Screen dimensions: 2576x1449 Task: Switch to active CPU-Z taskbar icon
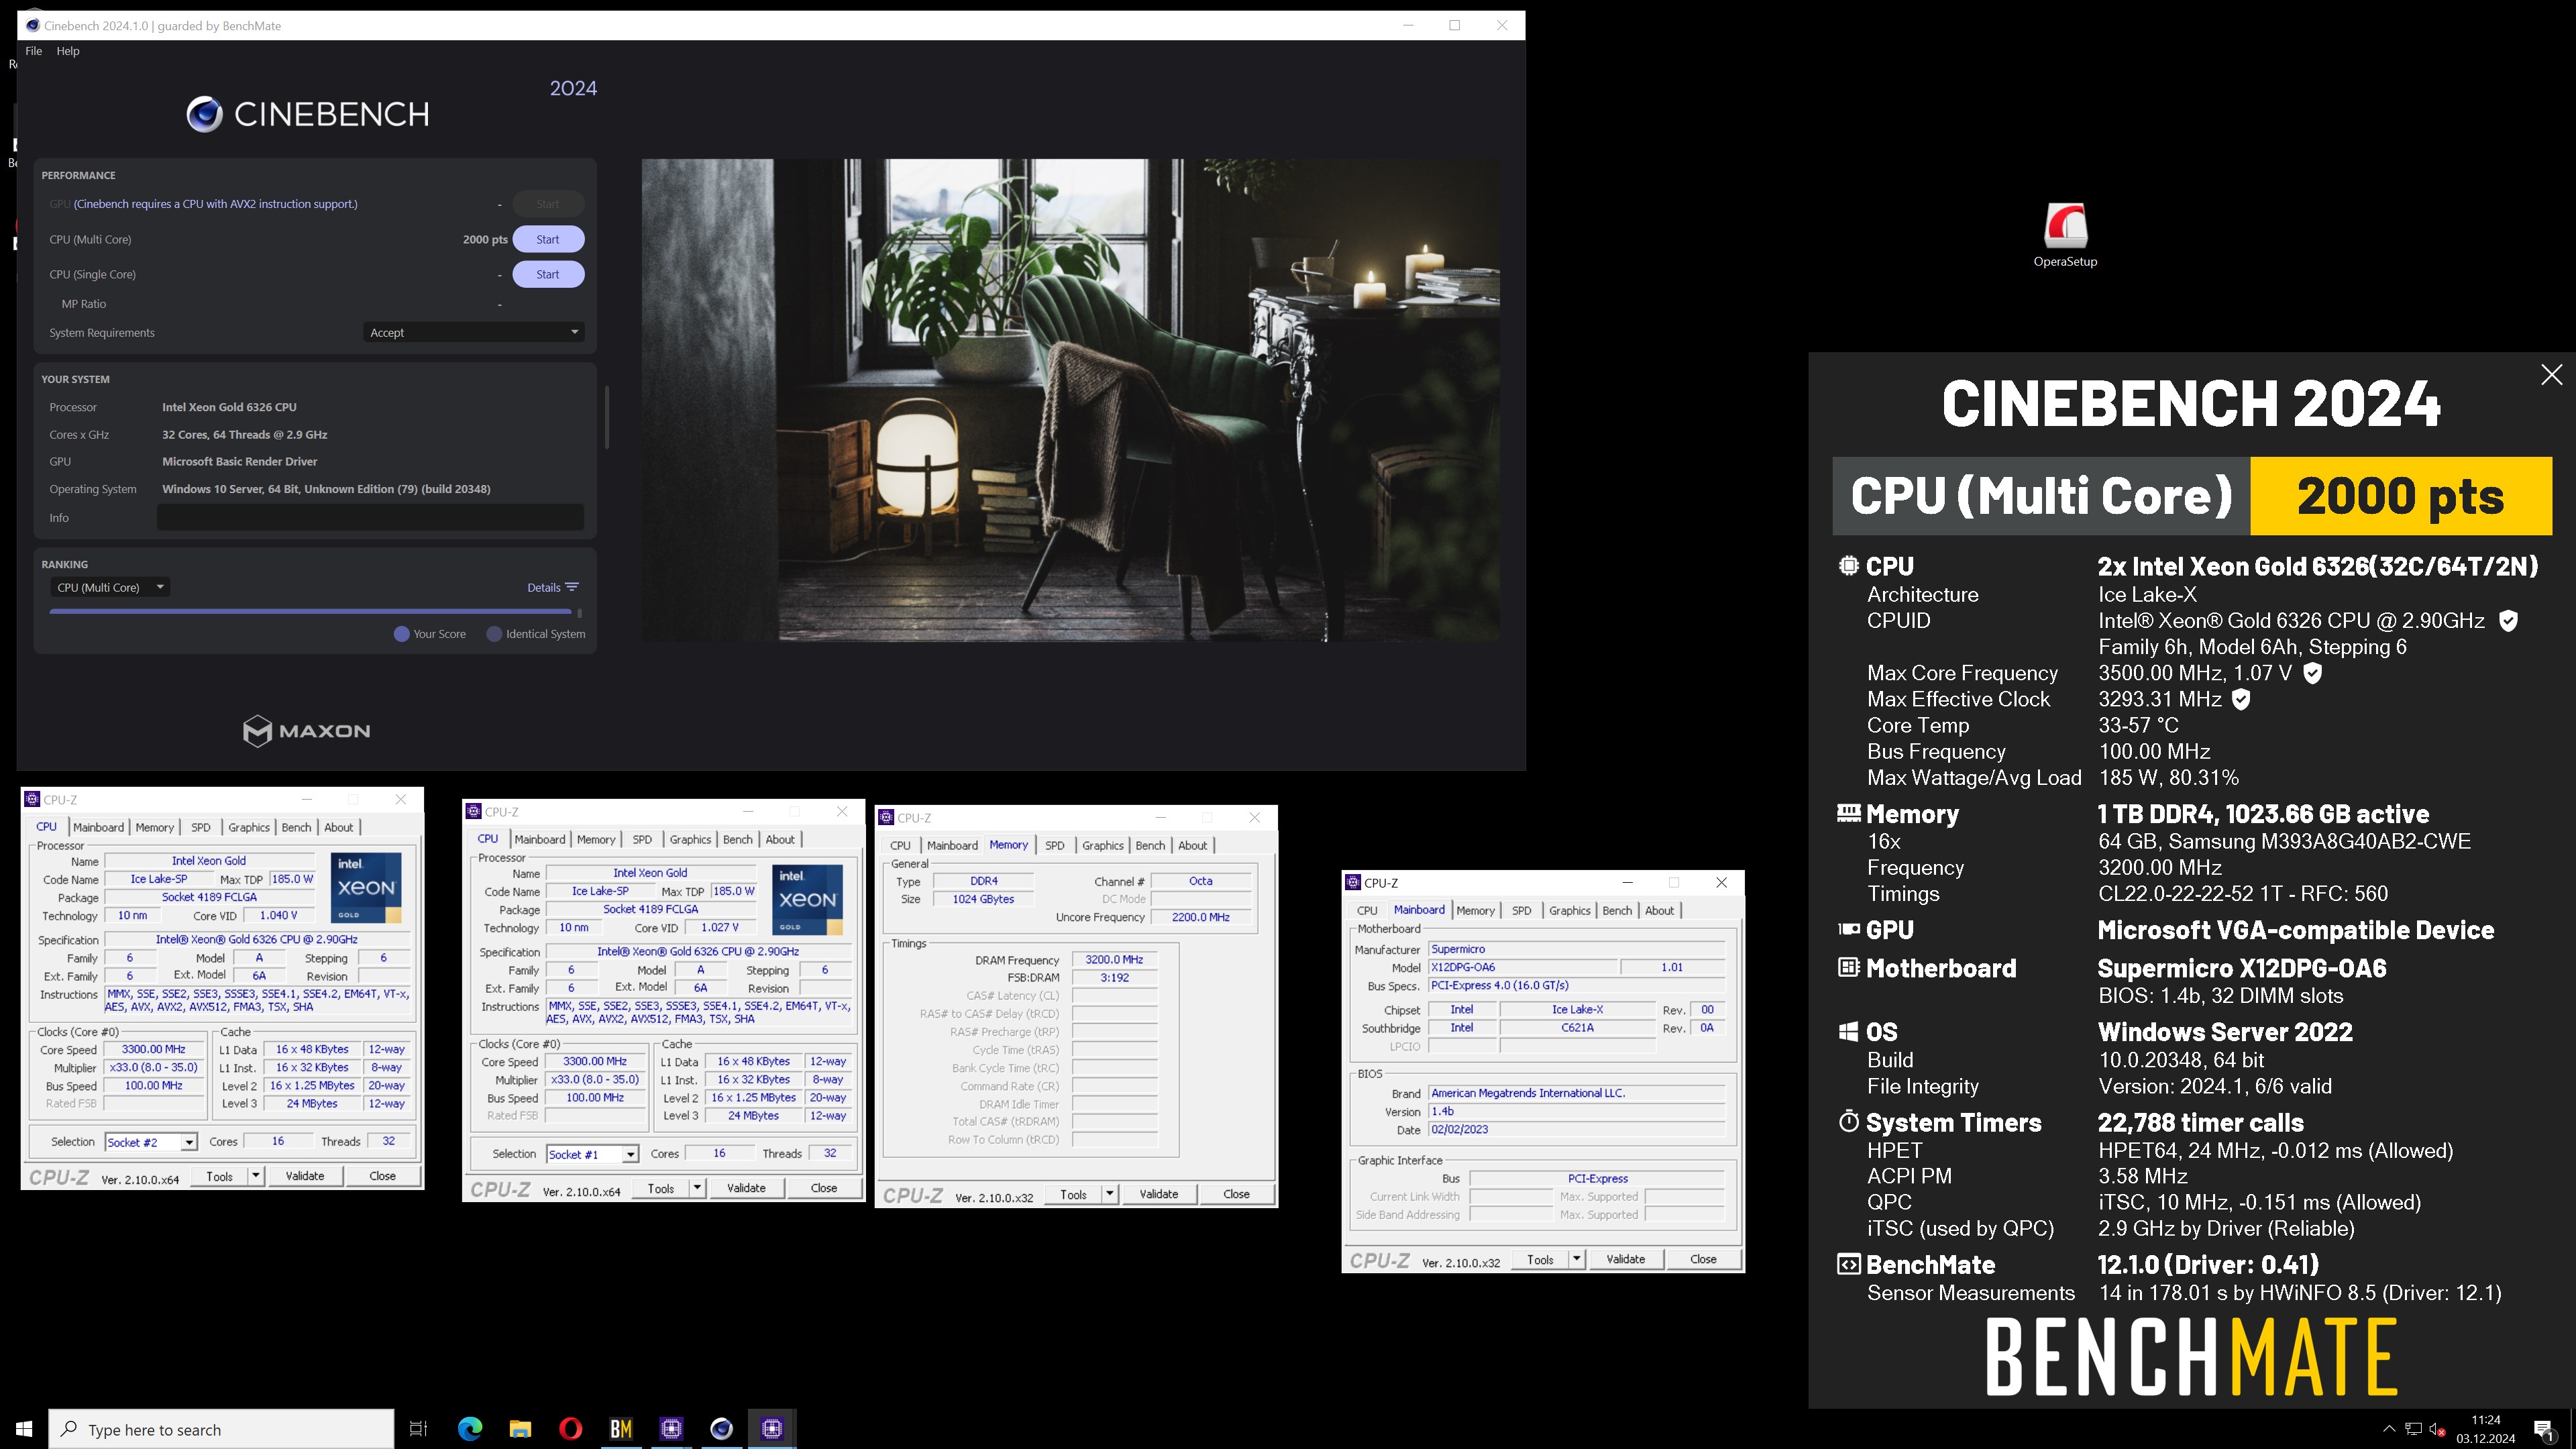[772, 1429]
